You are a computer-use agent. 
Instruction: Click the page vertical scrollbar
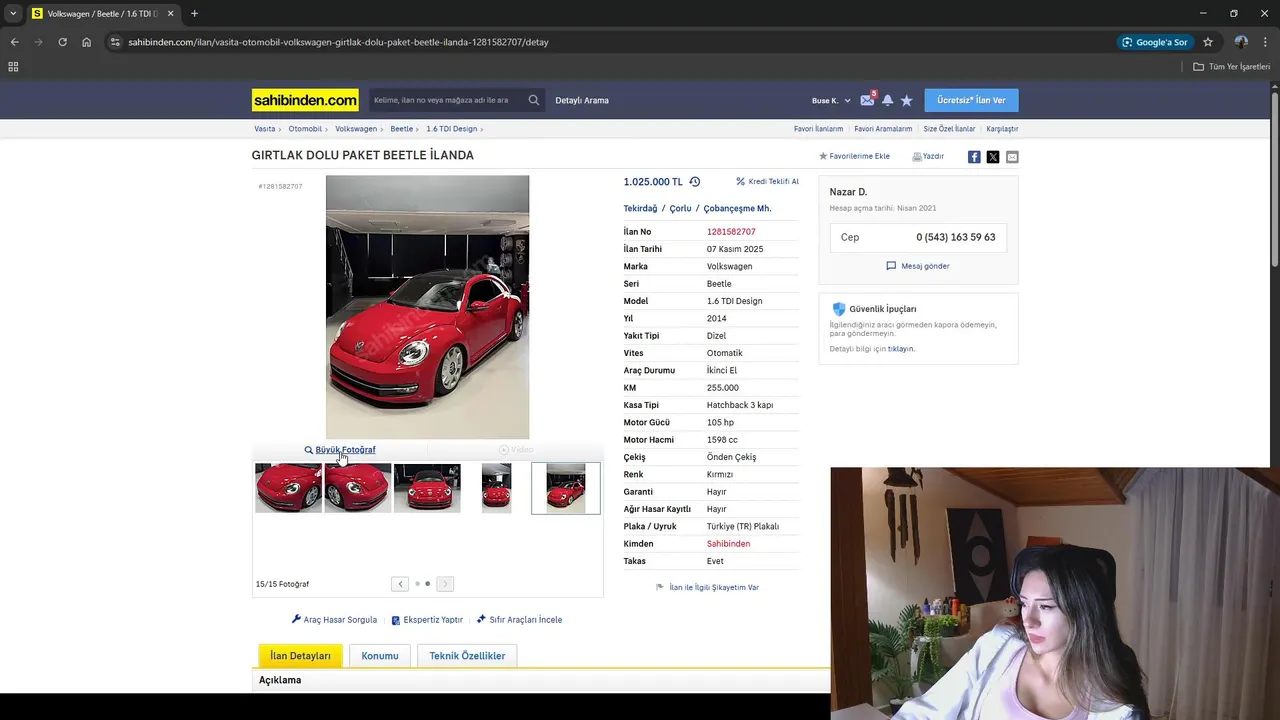click(x=1275, y=180)
